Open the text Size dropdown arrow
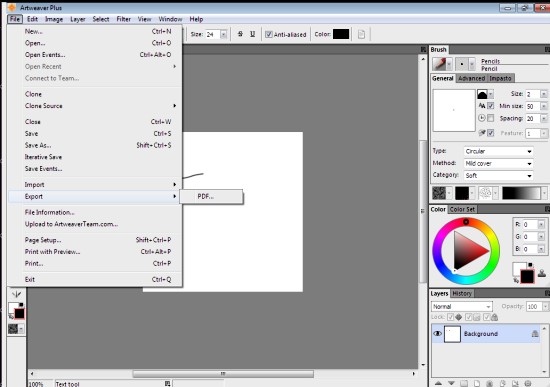 [223, 34]
